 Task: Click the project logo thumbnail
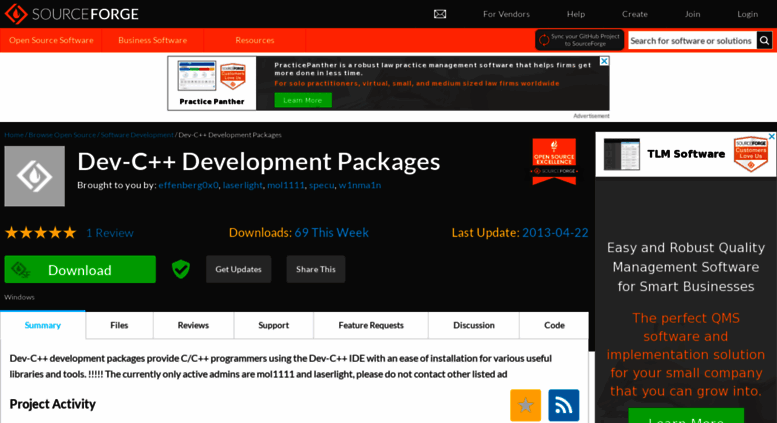35,176
